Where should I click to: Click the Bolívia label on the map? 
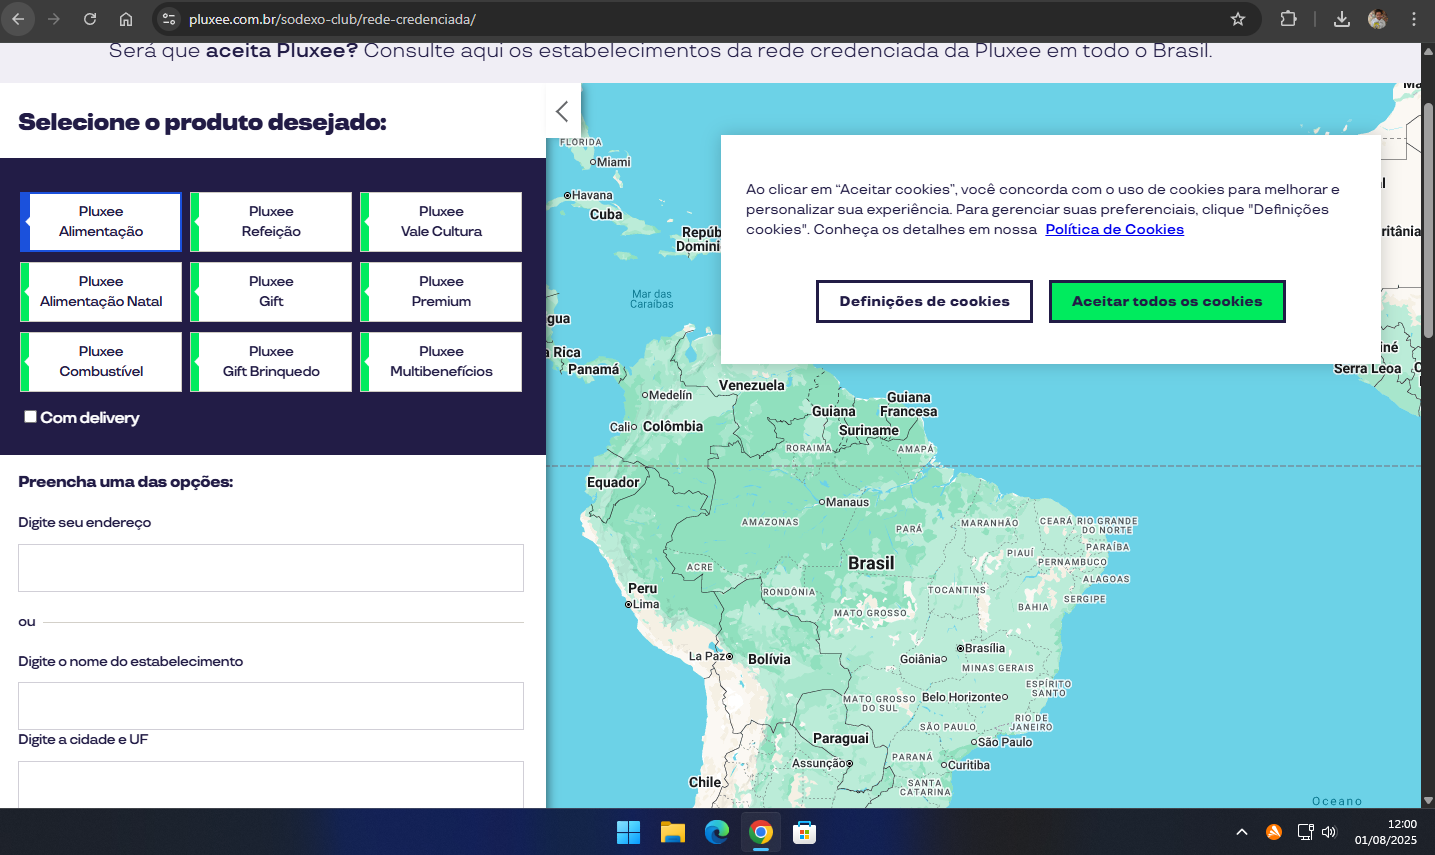(769, 659)
